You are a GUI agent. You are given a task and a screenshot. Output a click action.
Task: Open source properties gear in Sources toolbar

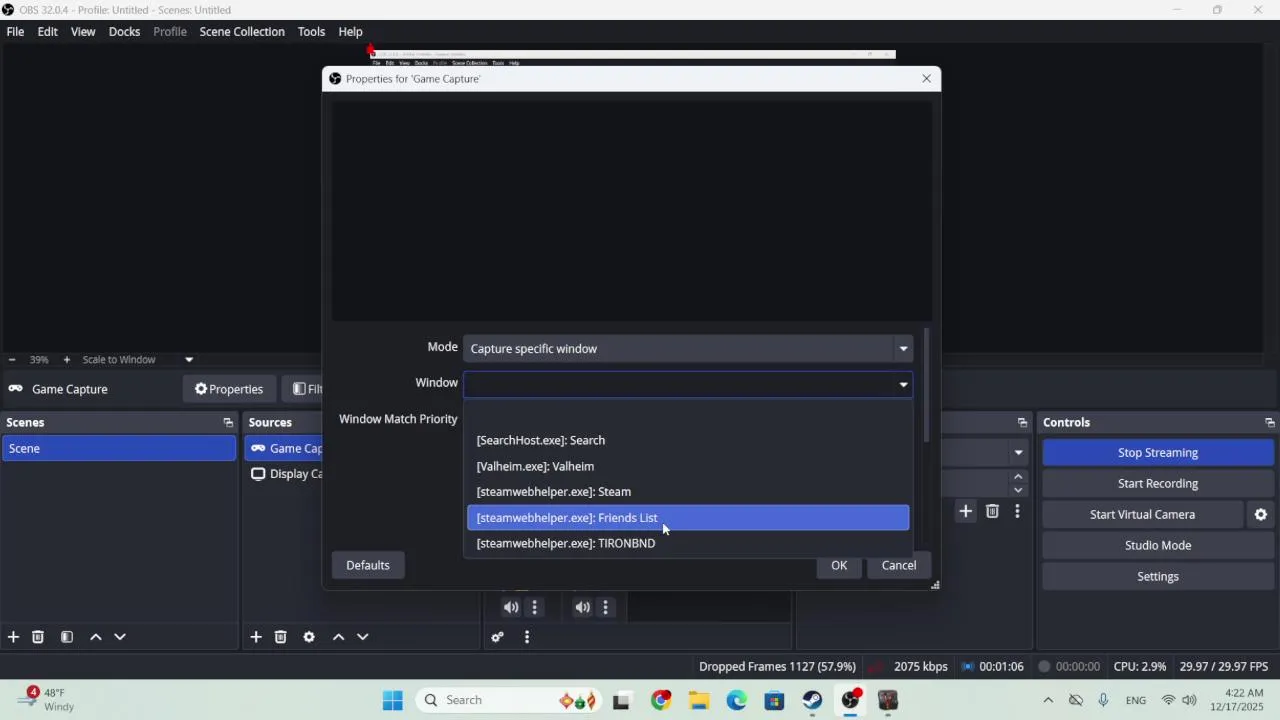coord(309,637)
